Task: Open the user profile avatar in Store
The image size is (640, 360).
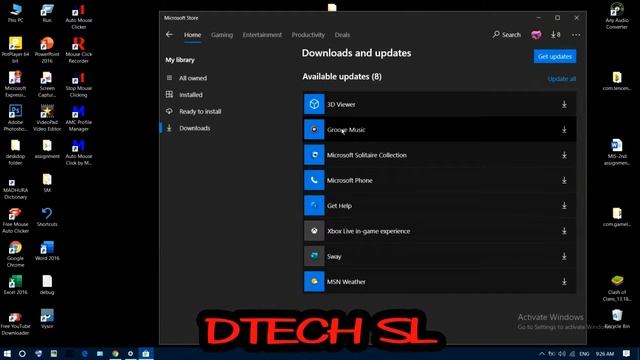Action: pyautogui.click(x=536, y=35)
